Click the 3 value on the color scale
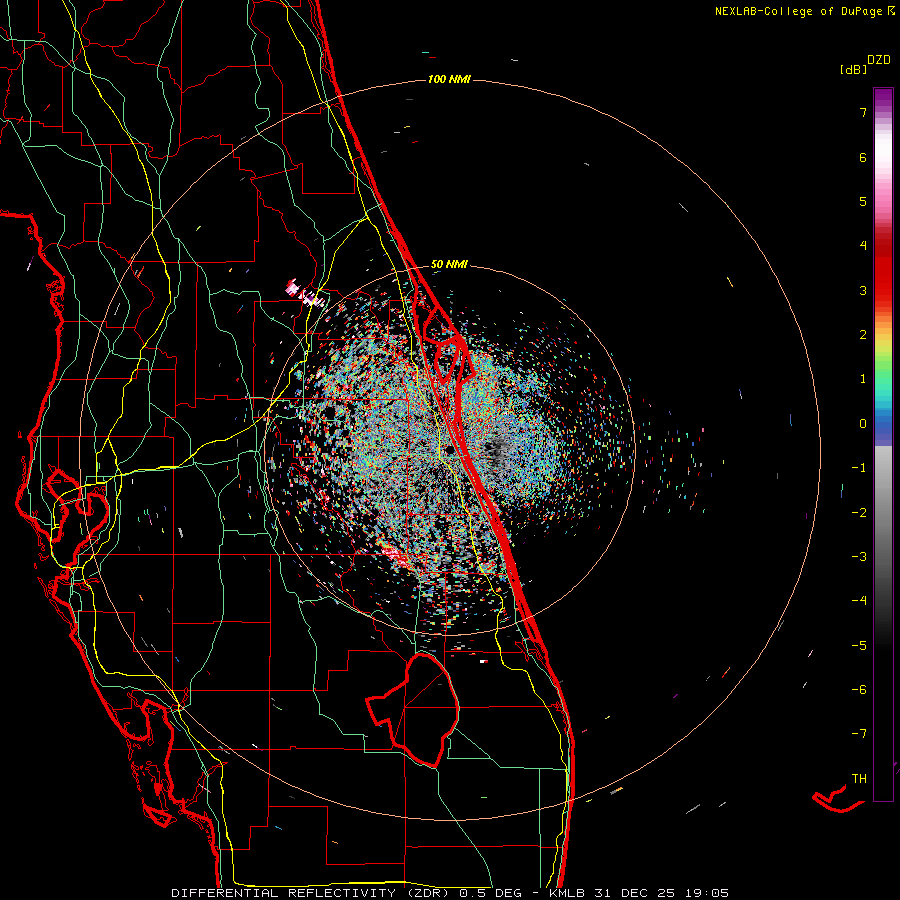 [x=863, y=290]
